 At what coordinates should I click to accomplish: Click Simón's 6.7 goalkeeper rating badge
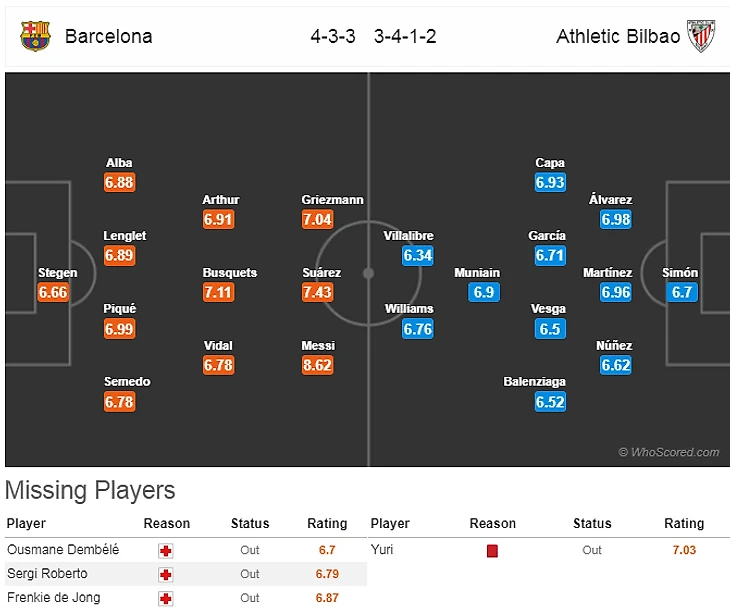[x=681, y=292]
